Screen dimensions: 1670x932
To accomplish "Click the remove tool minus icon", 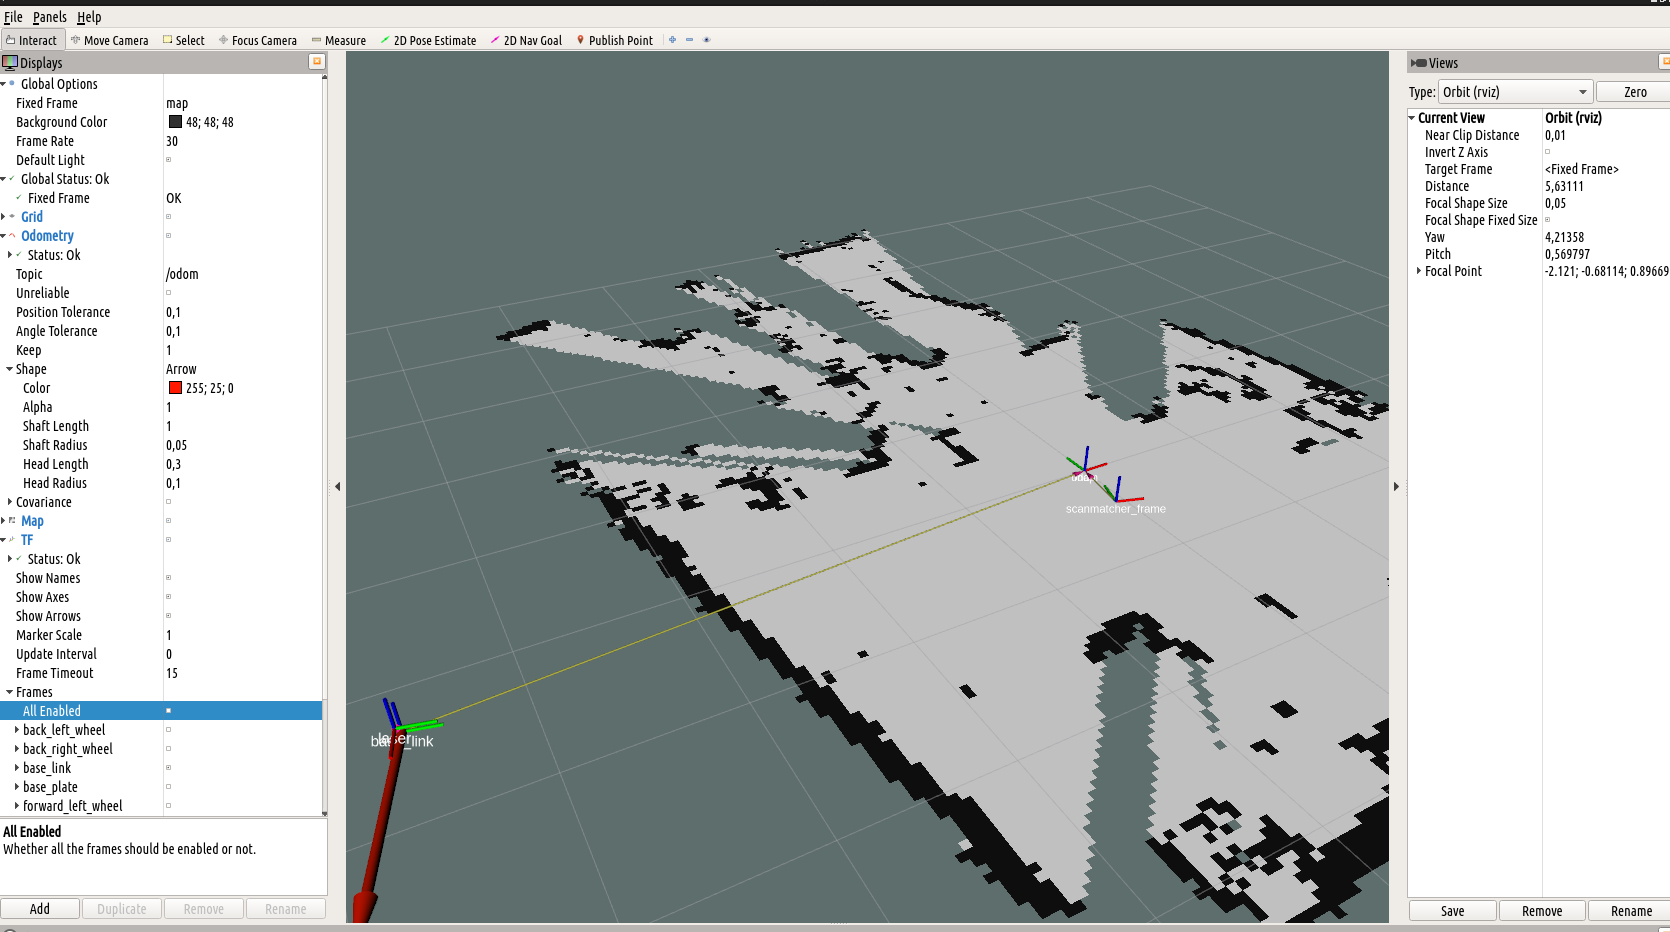I will (x=689, y=40).
